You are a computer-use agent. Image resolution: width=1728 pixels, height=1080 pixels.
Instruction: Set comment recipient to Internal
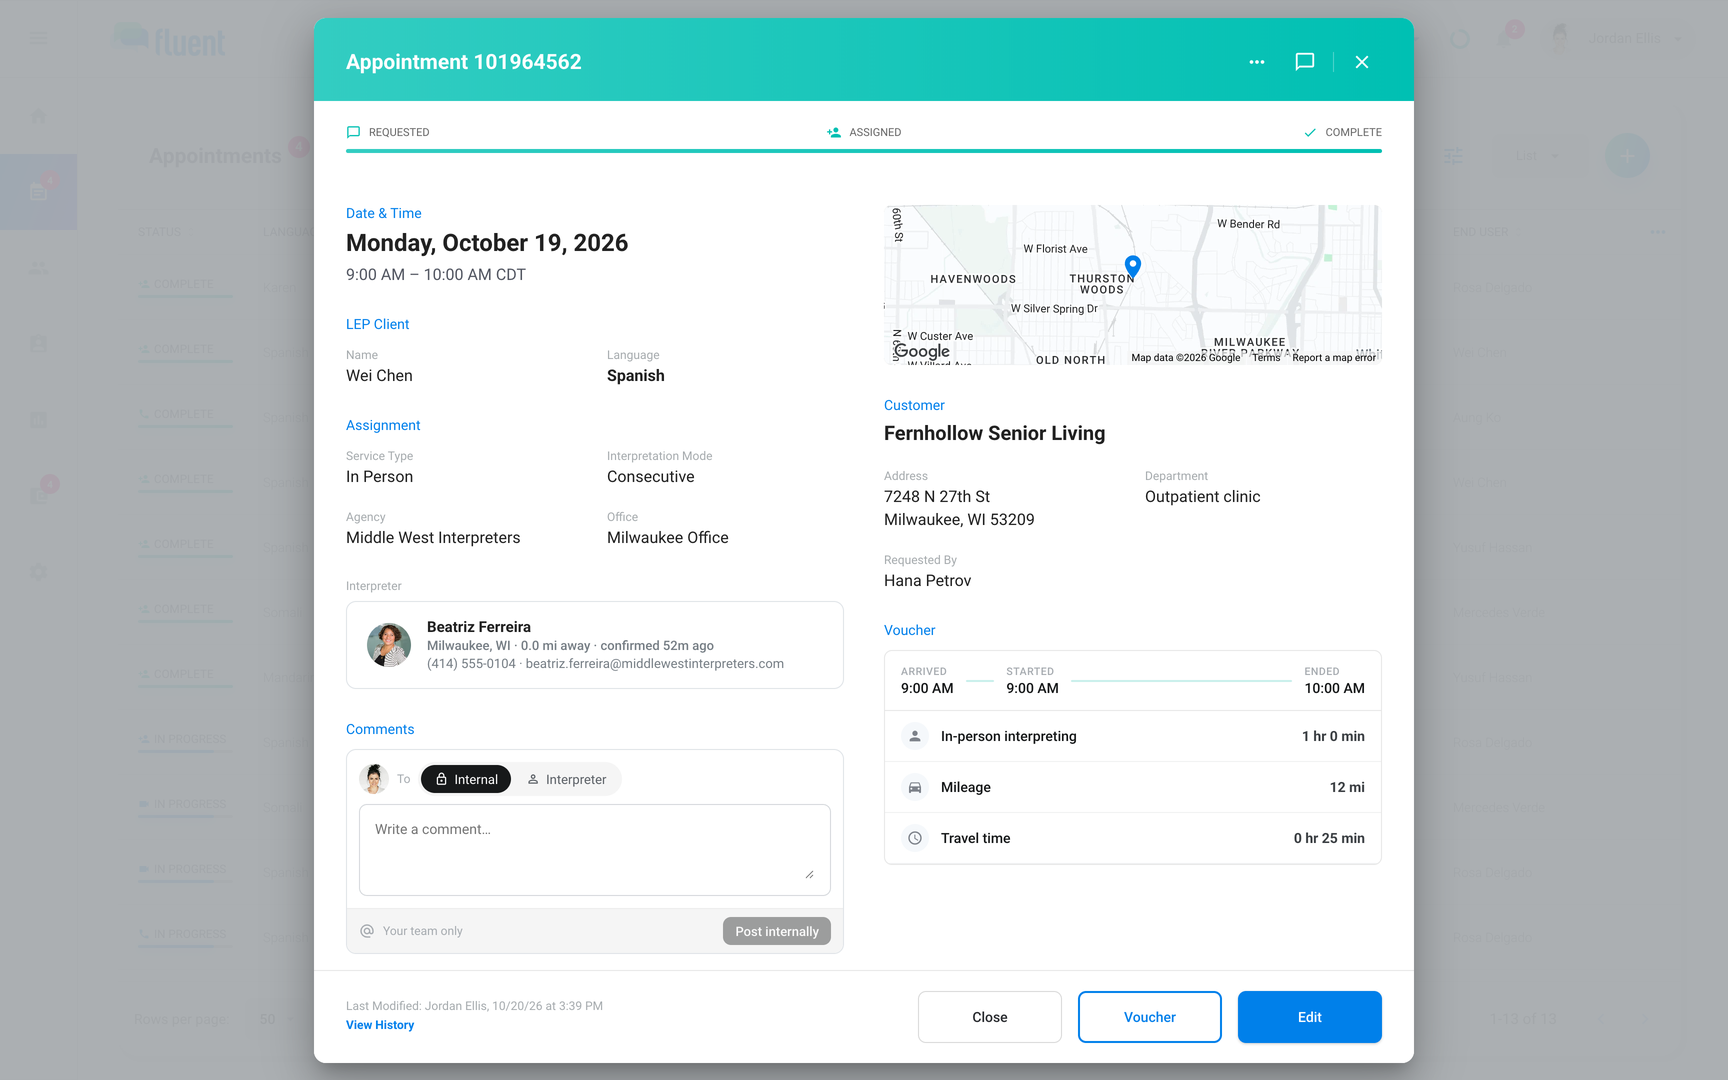[466, 779]
